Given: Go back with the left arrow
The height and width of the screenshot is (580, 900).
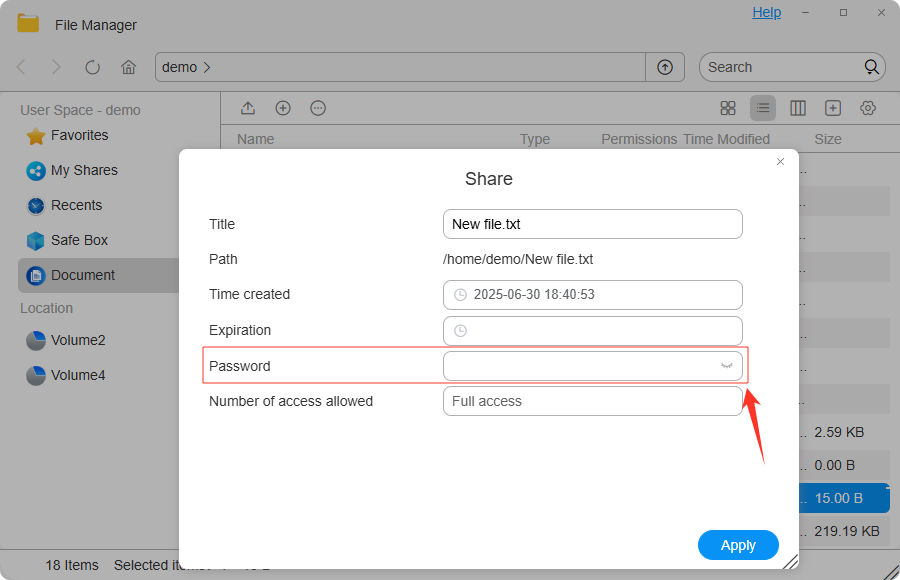Looking at the screenshot, I should pos(21,67).
